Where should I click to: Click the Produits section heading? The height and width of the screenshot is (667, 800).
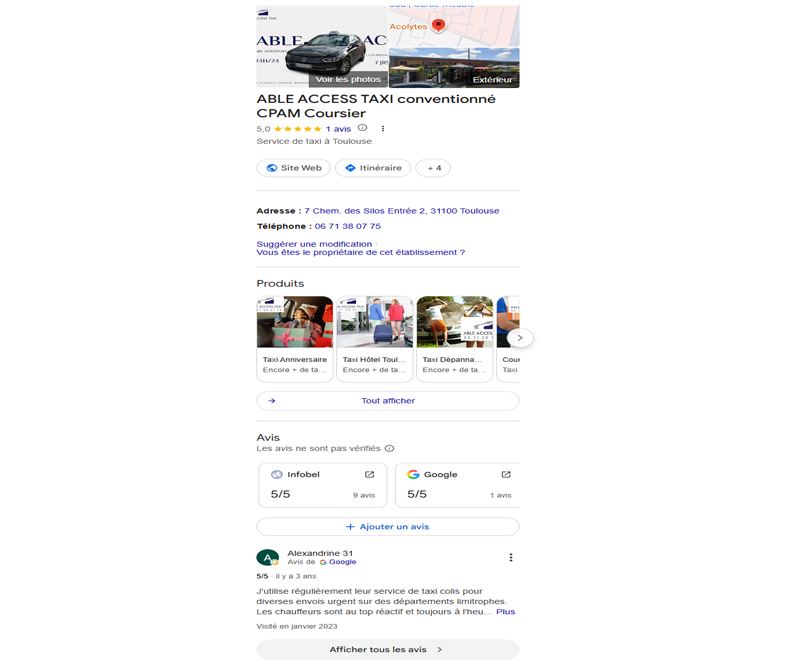[x=280, y=284]
